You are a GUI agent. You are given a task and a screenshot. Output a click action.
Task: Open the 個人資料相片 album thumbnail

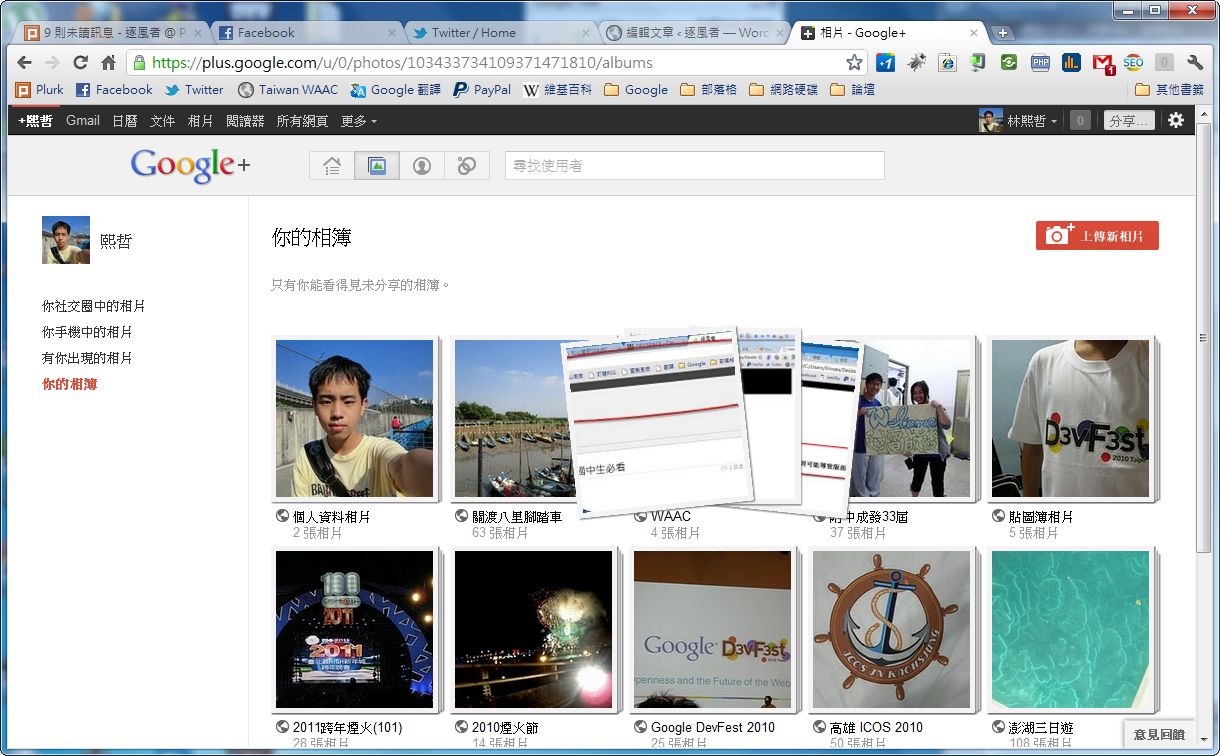pyautogui.click(x=355, y=419)
